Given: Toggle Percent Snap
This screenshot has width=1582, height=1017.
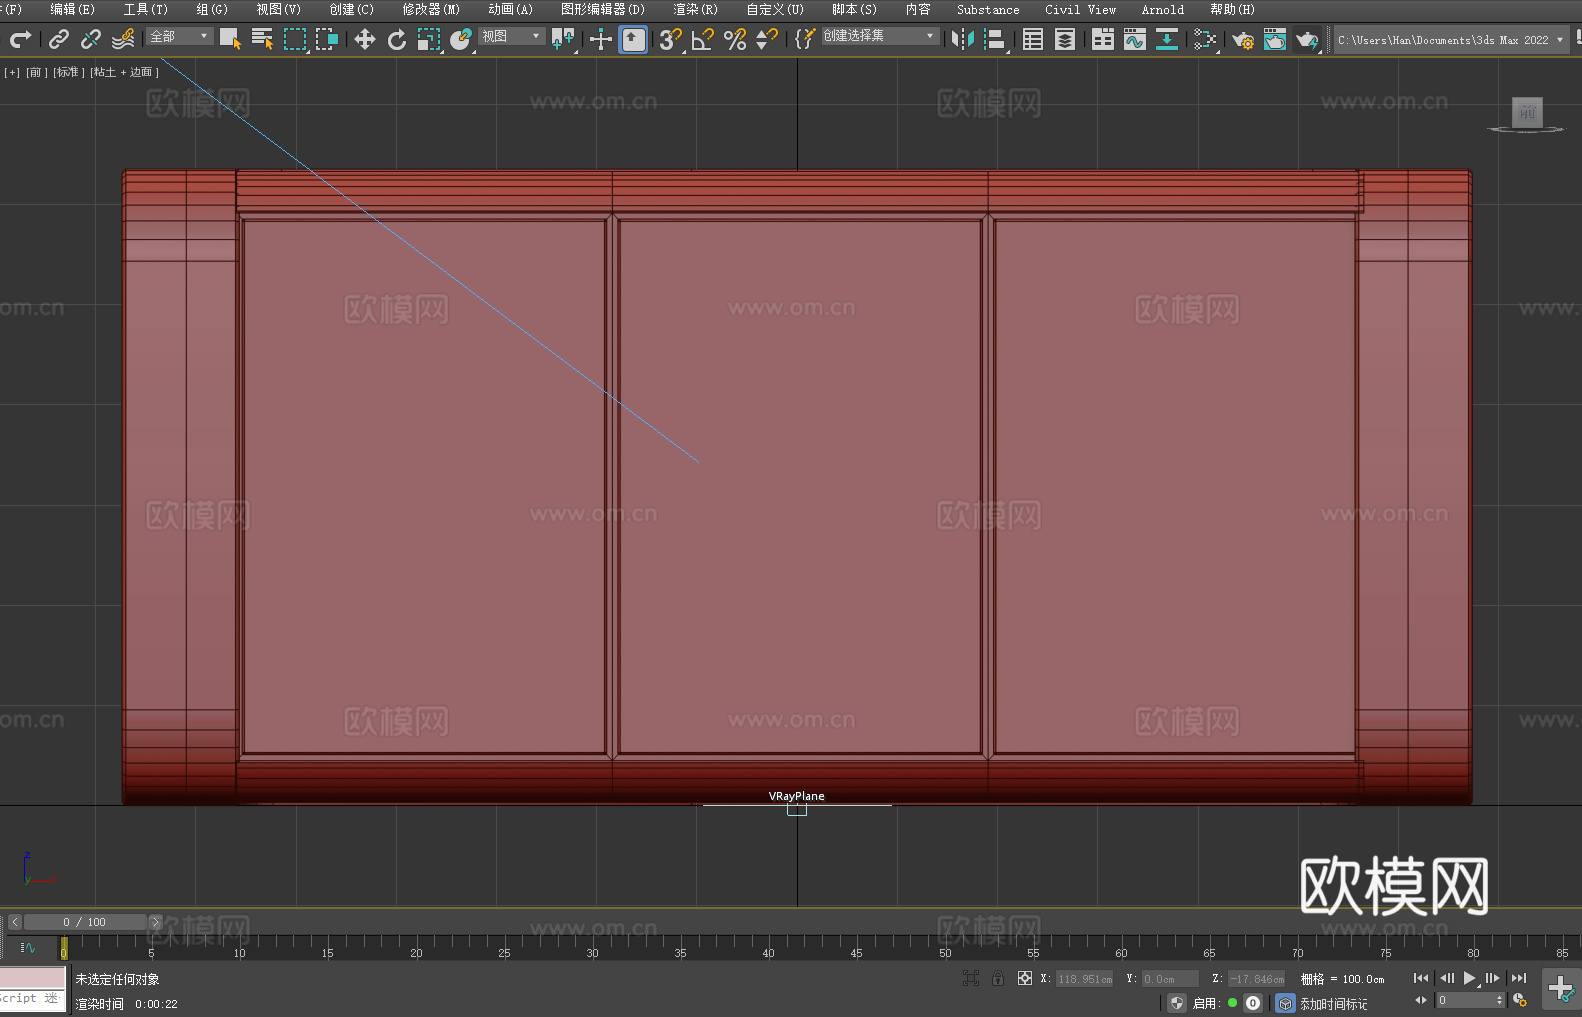Looking at the screenshot, I should (x=735, y=39).
